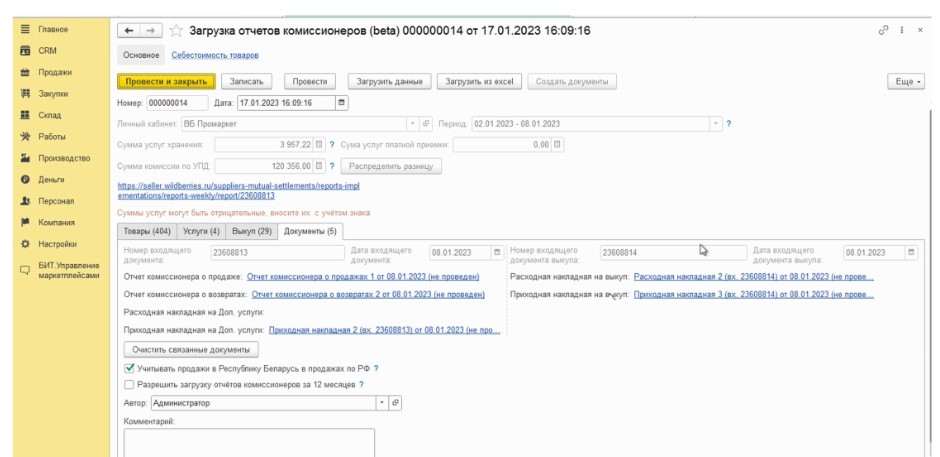Uncheck Учитывать продажи в Республику Беларусь
940x457 pixels.
pos(129,368)
